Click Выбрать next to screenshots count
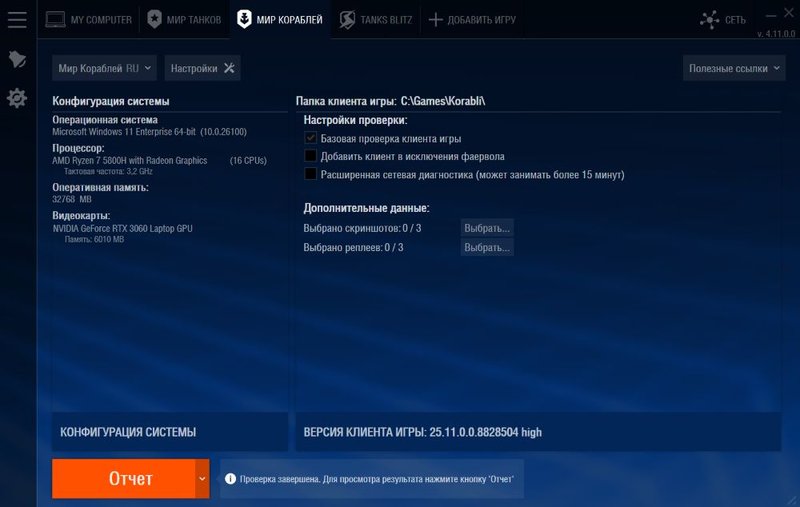The image size is (800, 507). click(487, 228)
